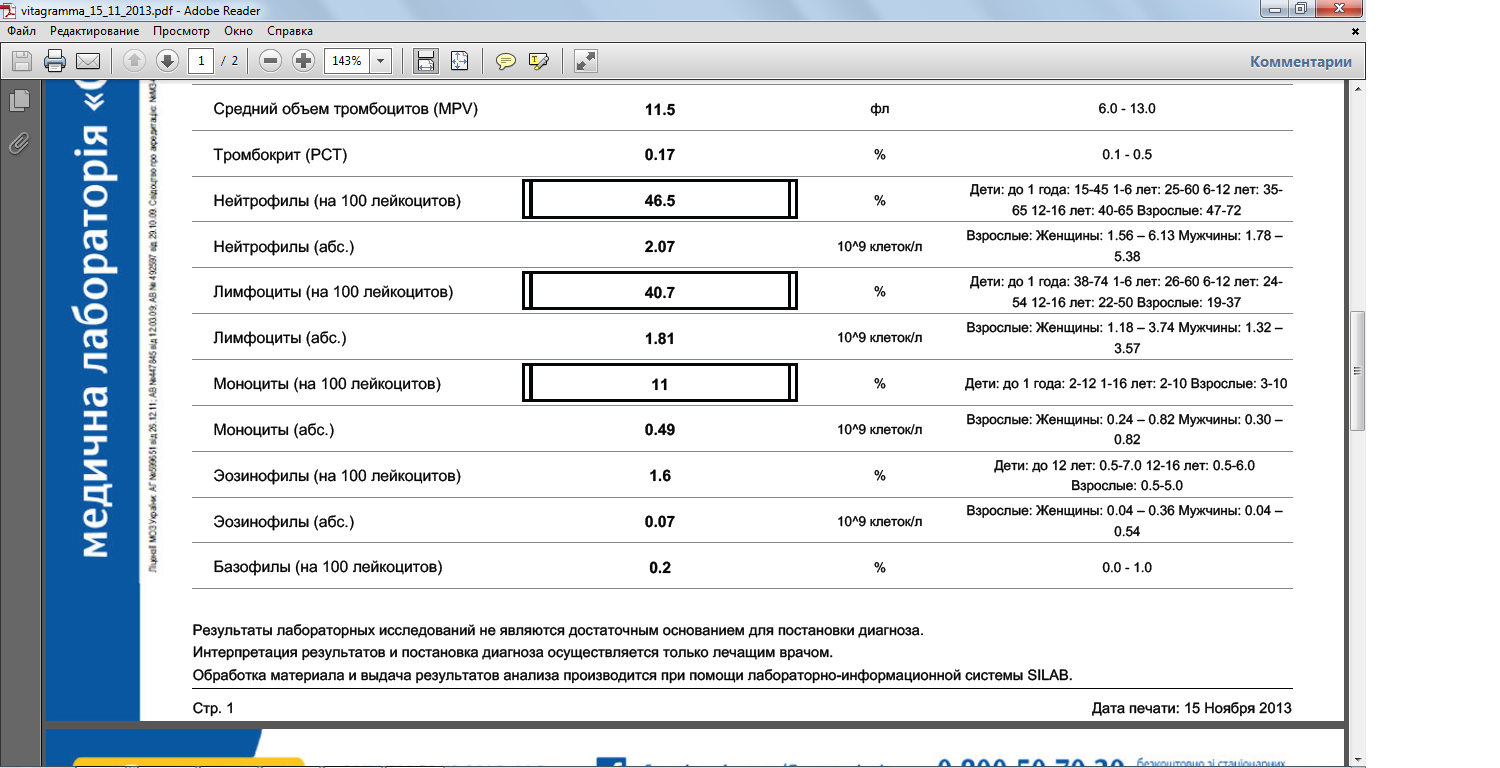The image size is (1500, 768).
Task: Click the Средний объем тромбоцитов (MPV) label
Action: coord(346,109)
